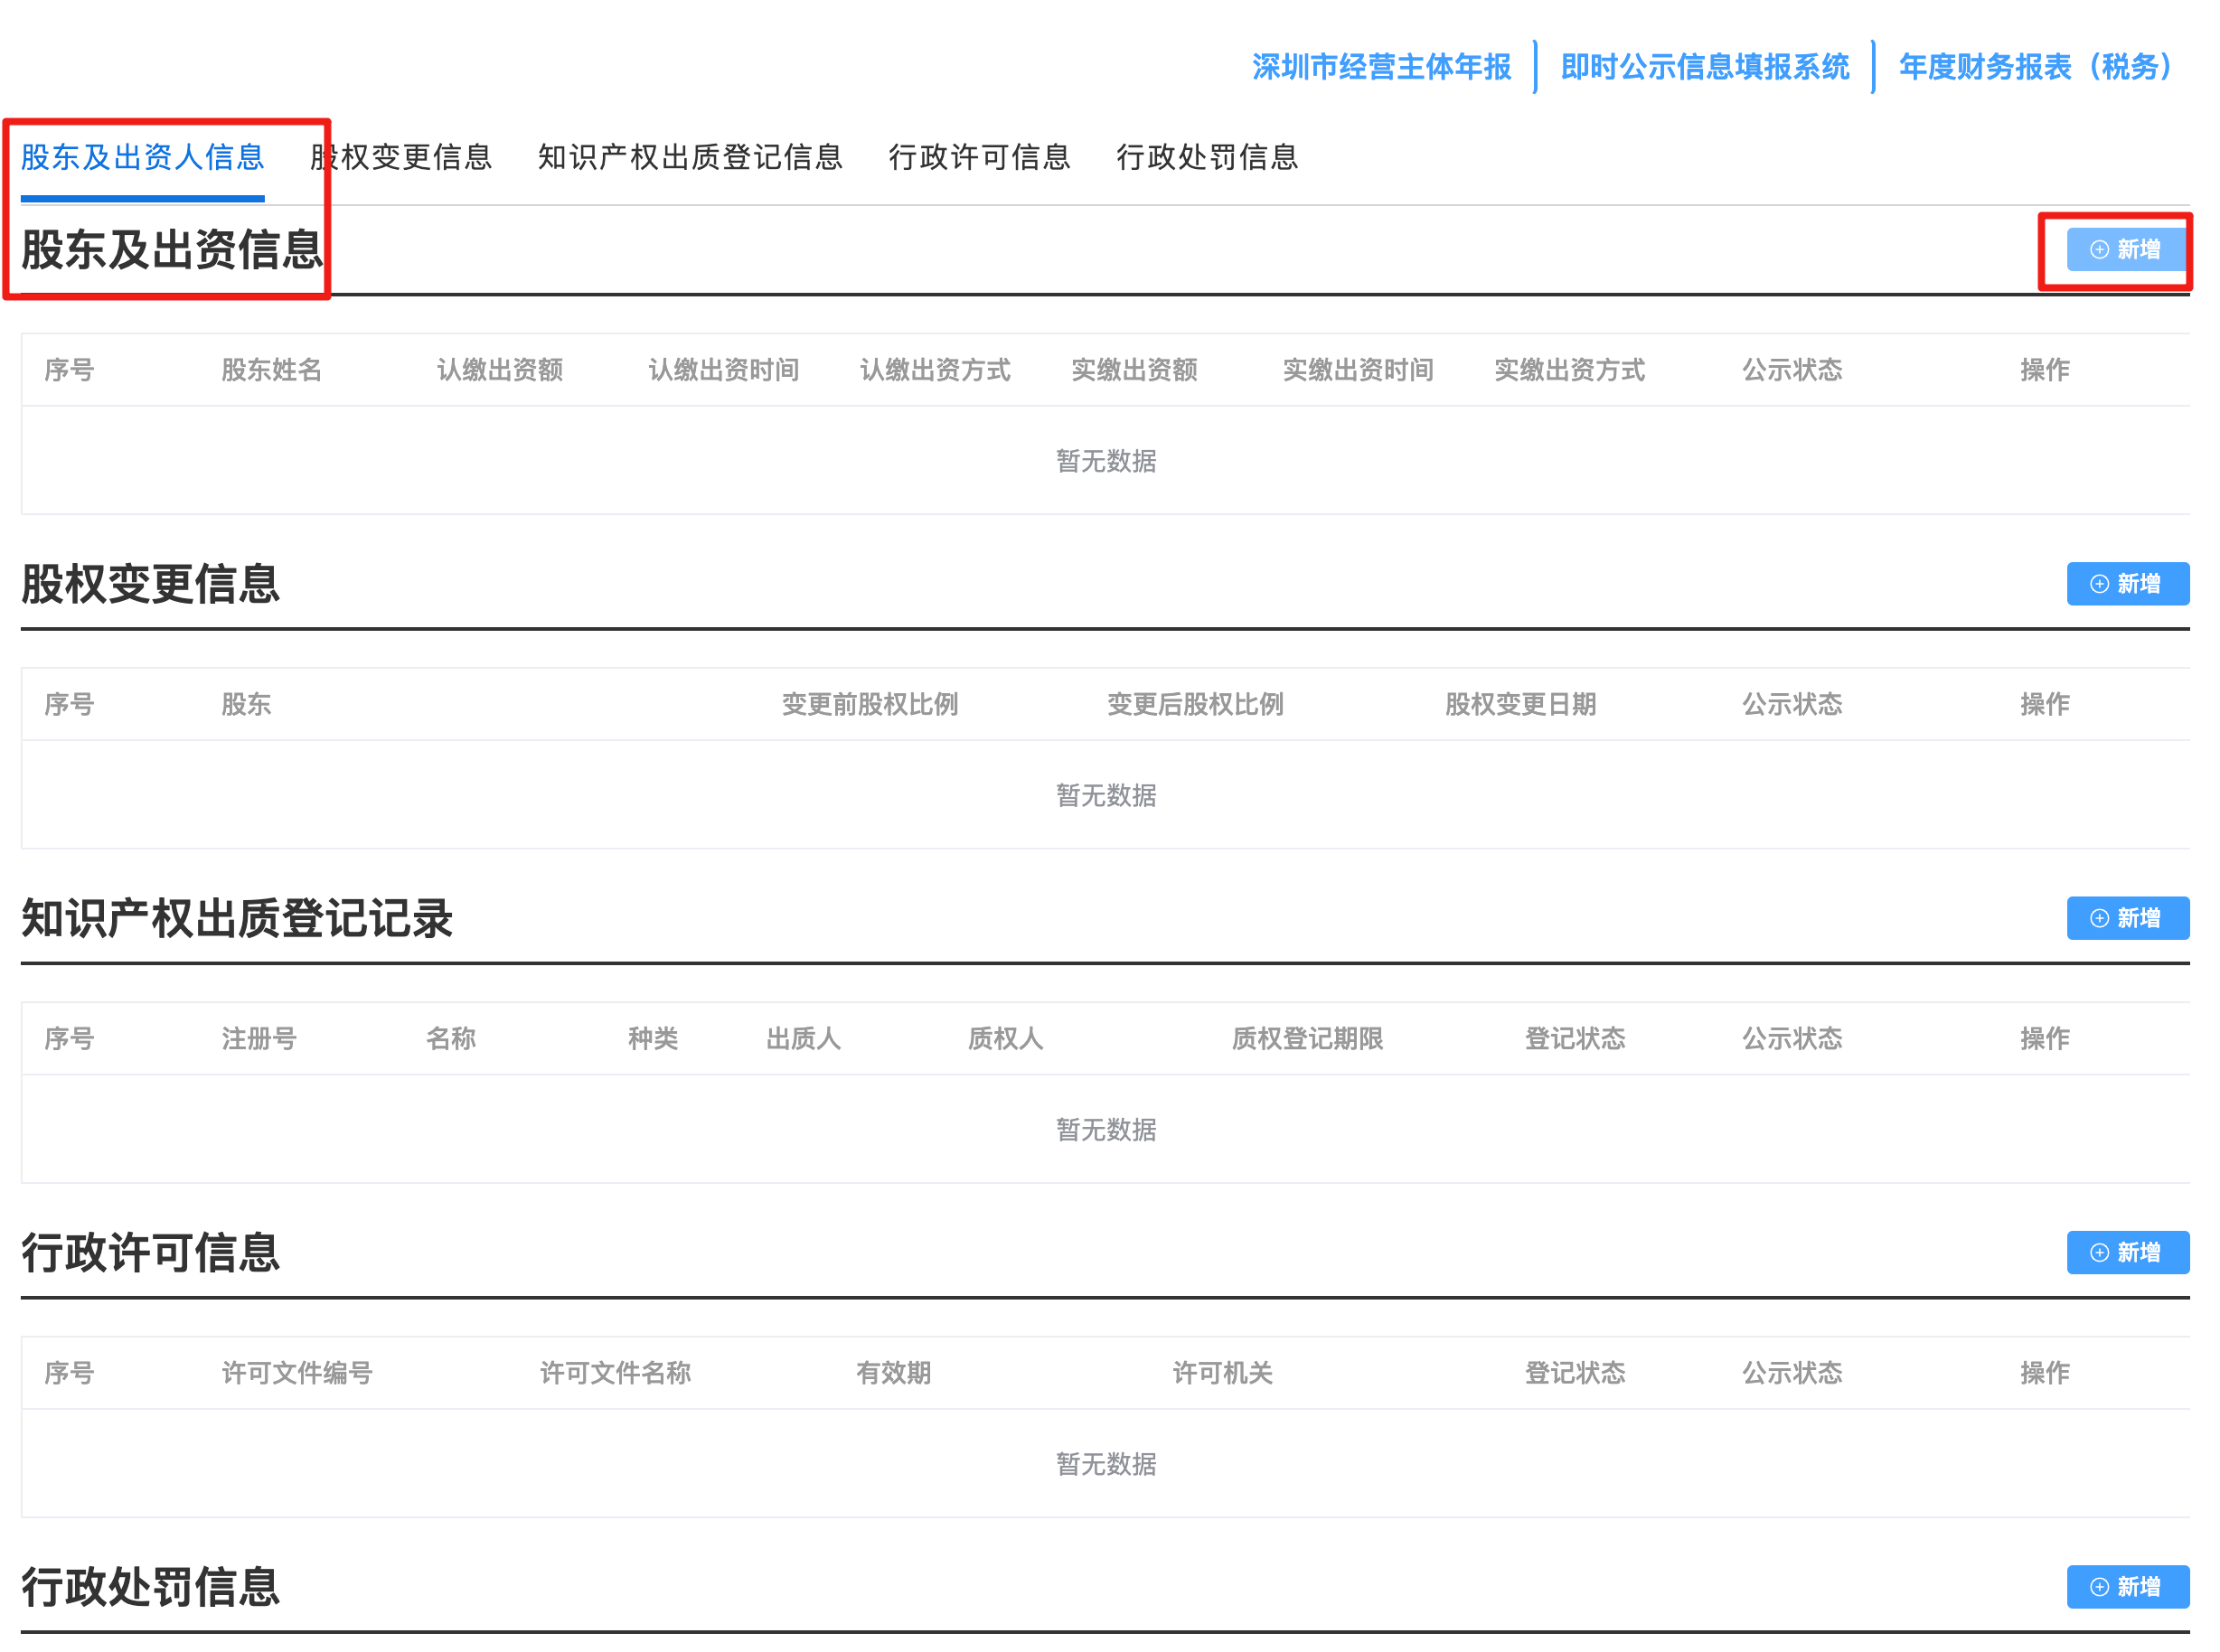Click 种类 column header
2220x1652 pixels.
653,1039
